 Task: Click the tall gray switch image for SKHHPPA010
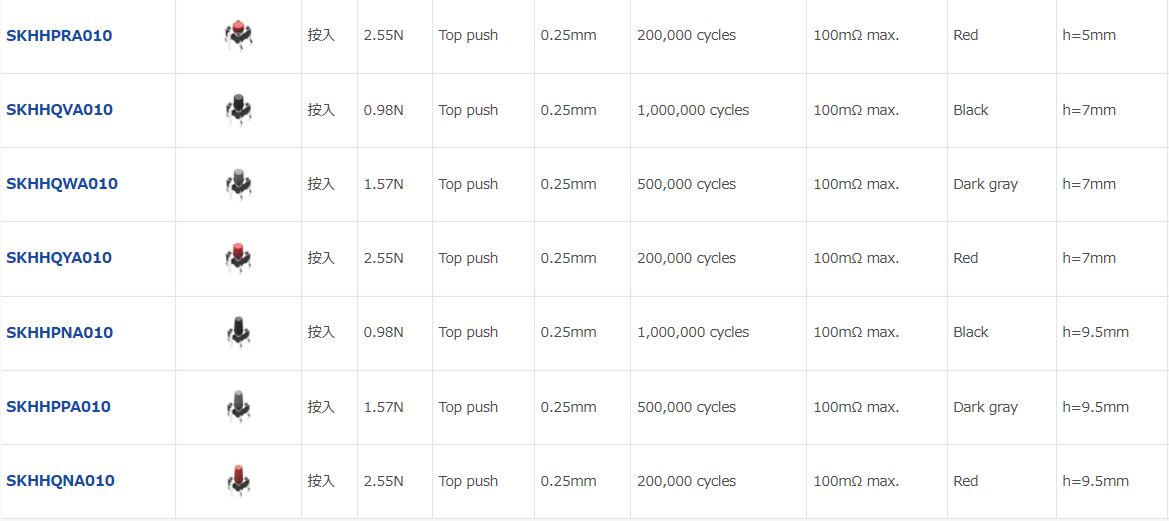238,405
